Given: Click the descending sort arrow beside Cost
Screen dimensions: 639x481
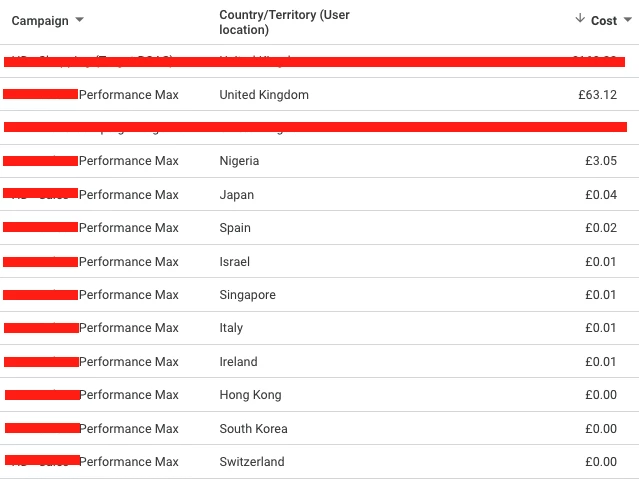Looking at the screenshot, I should [x=580, y=20].
